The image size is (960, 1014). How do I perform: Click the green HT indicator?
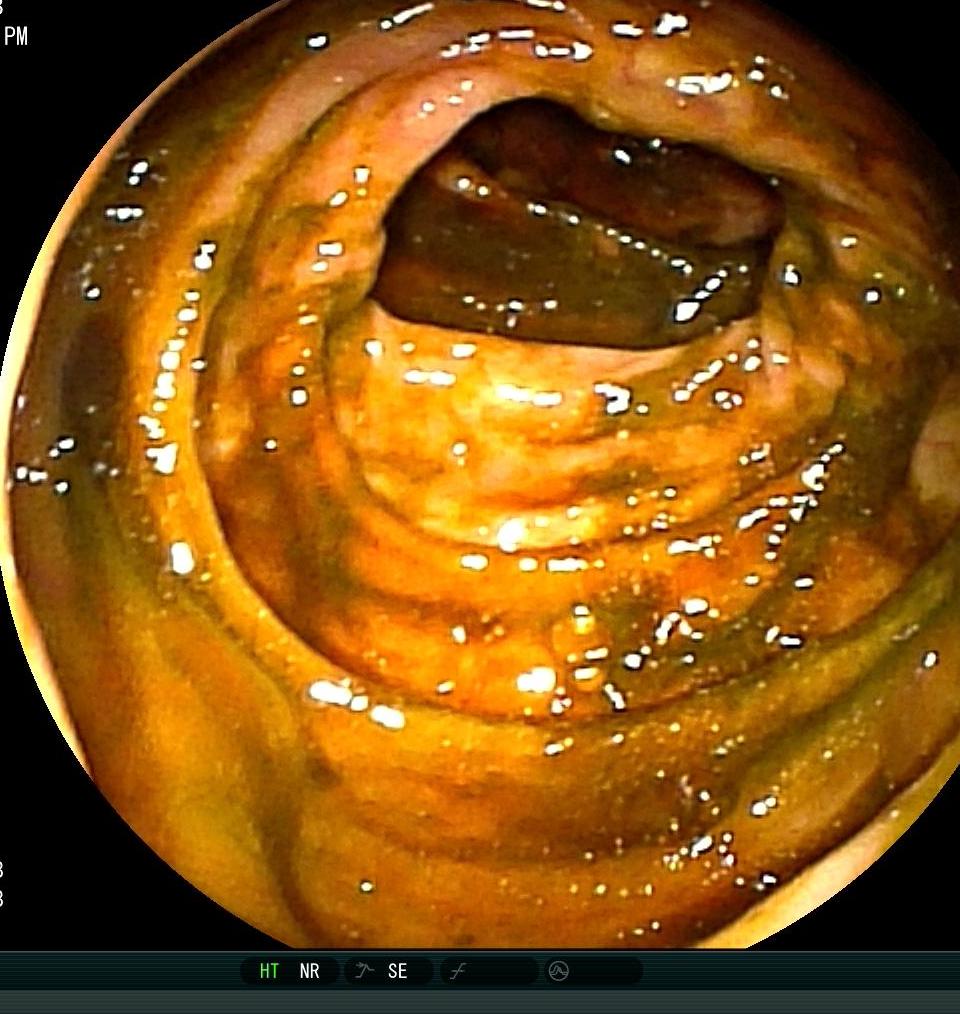[x=269, y=971]
